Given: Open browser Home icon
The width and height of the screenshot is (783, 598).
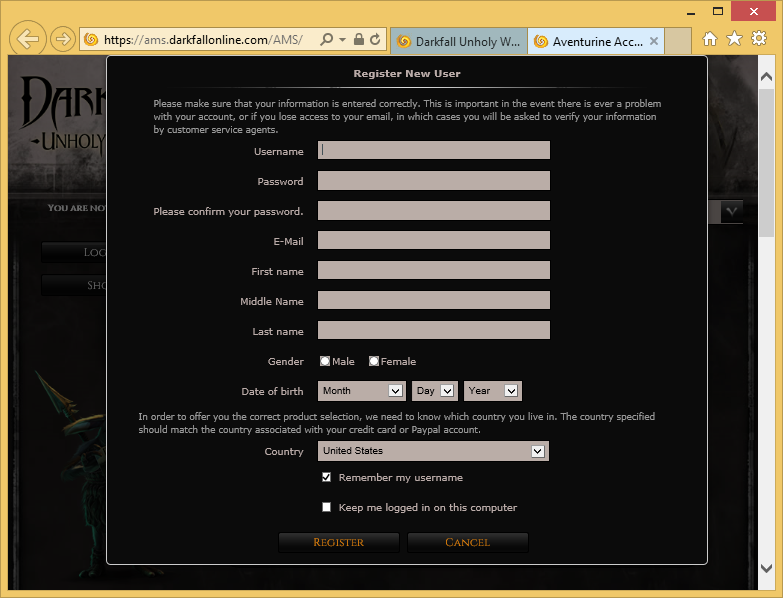Looking at the screenshot, I should click(710, 38).
